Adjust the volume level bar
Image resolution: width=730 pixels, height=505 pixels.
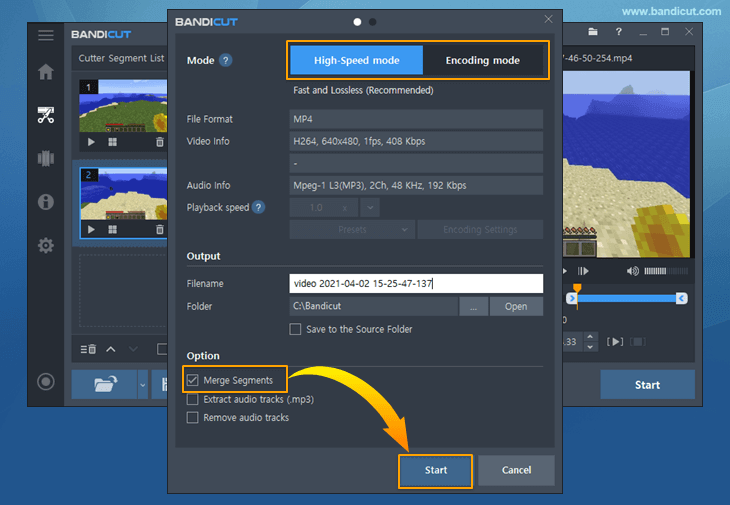click(x=666, y=271)
